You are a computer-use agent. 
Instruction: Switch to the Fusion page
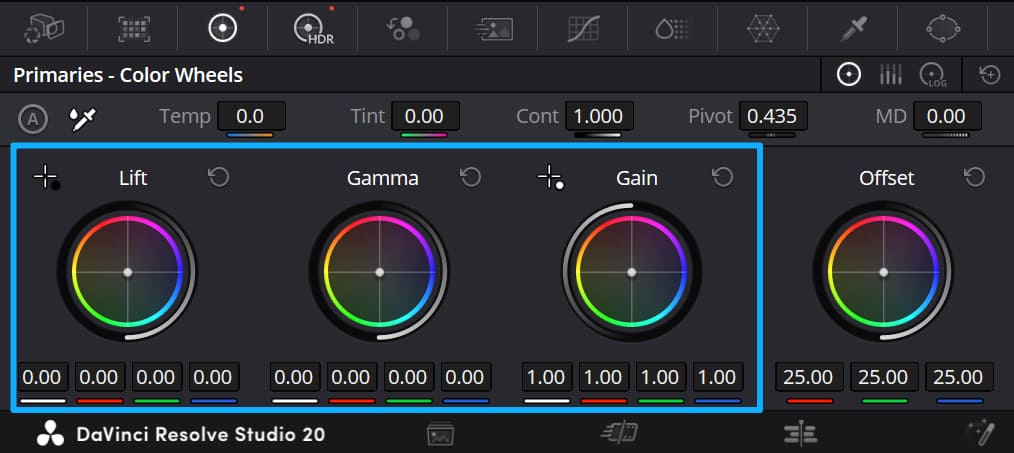point(980,432)
